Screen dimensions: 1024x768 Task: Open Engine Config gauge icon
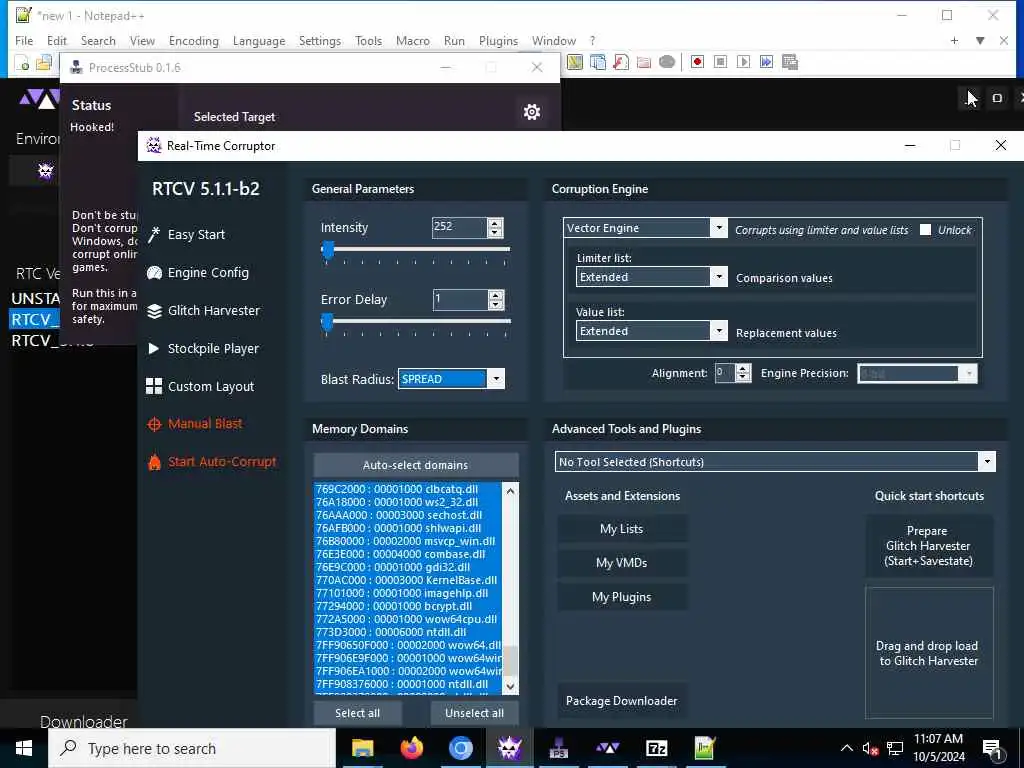[x=154, y=273]
